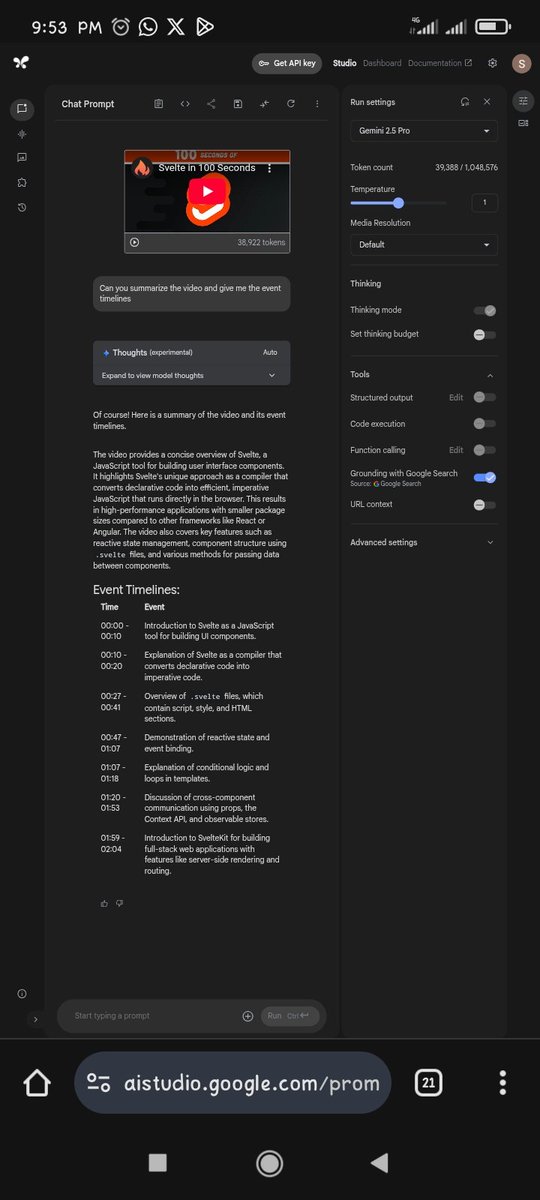Enable Set thinking budget switch
The width and height of the screenshot is (540, 1200).
(484, 334)
